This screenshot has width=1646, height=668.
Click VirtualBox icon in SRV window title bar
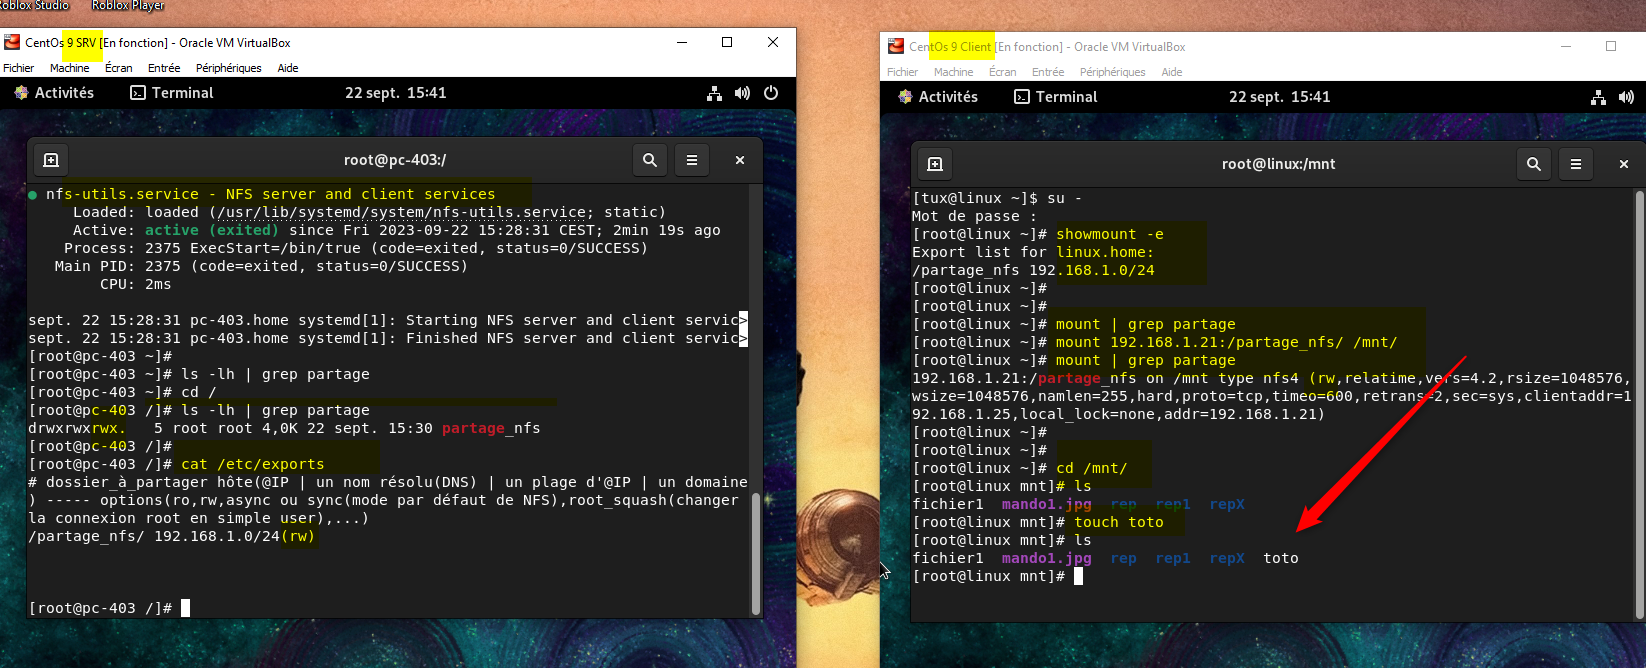point(12,42)
